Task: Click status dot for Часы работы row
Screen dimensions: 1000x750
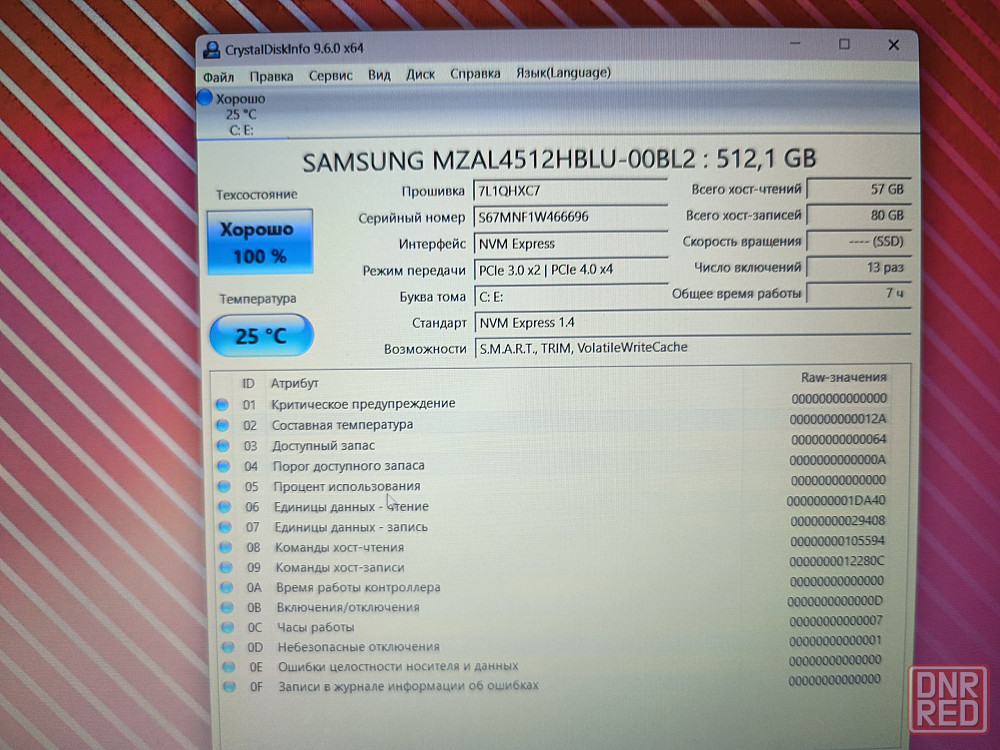Action: click(228, 627)
